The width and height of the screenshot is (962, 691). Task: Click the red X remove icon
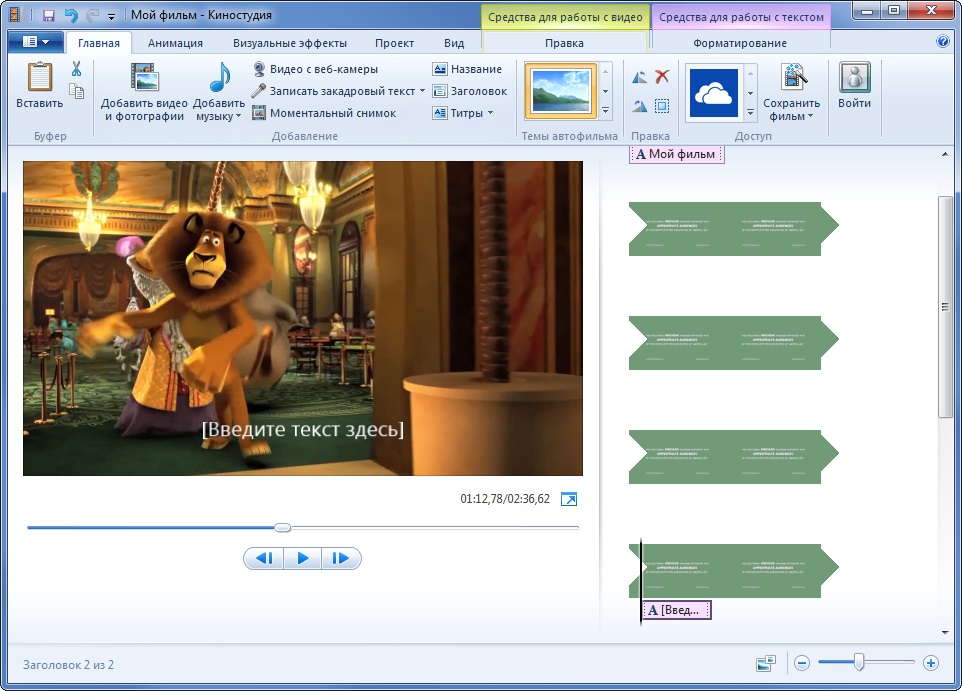[x=662, y=77]
